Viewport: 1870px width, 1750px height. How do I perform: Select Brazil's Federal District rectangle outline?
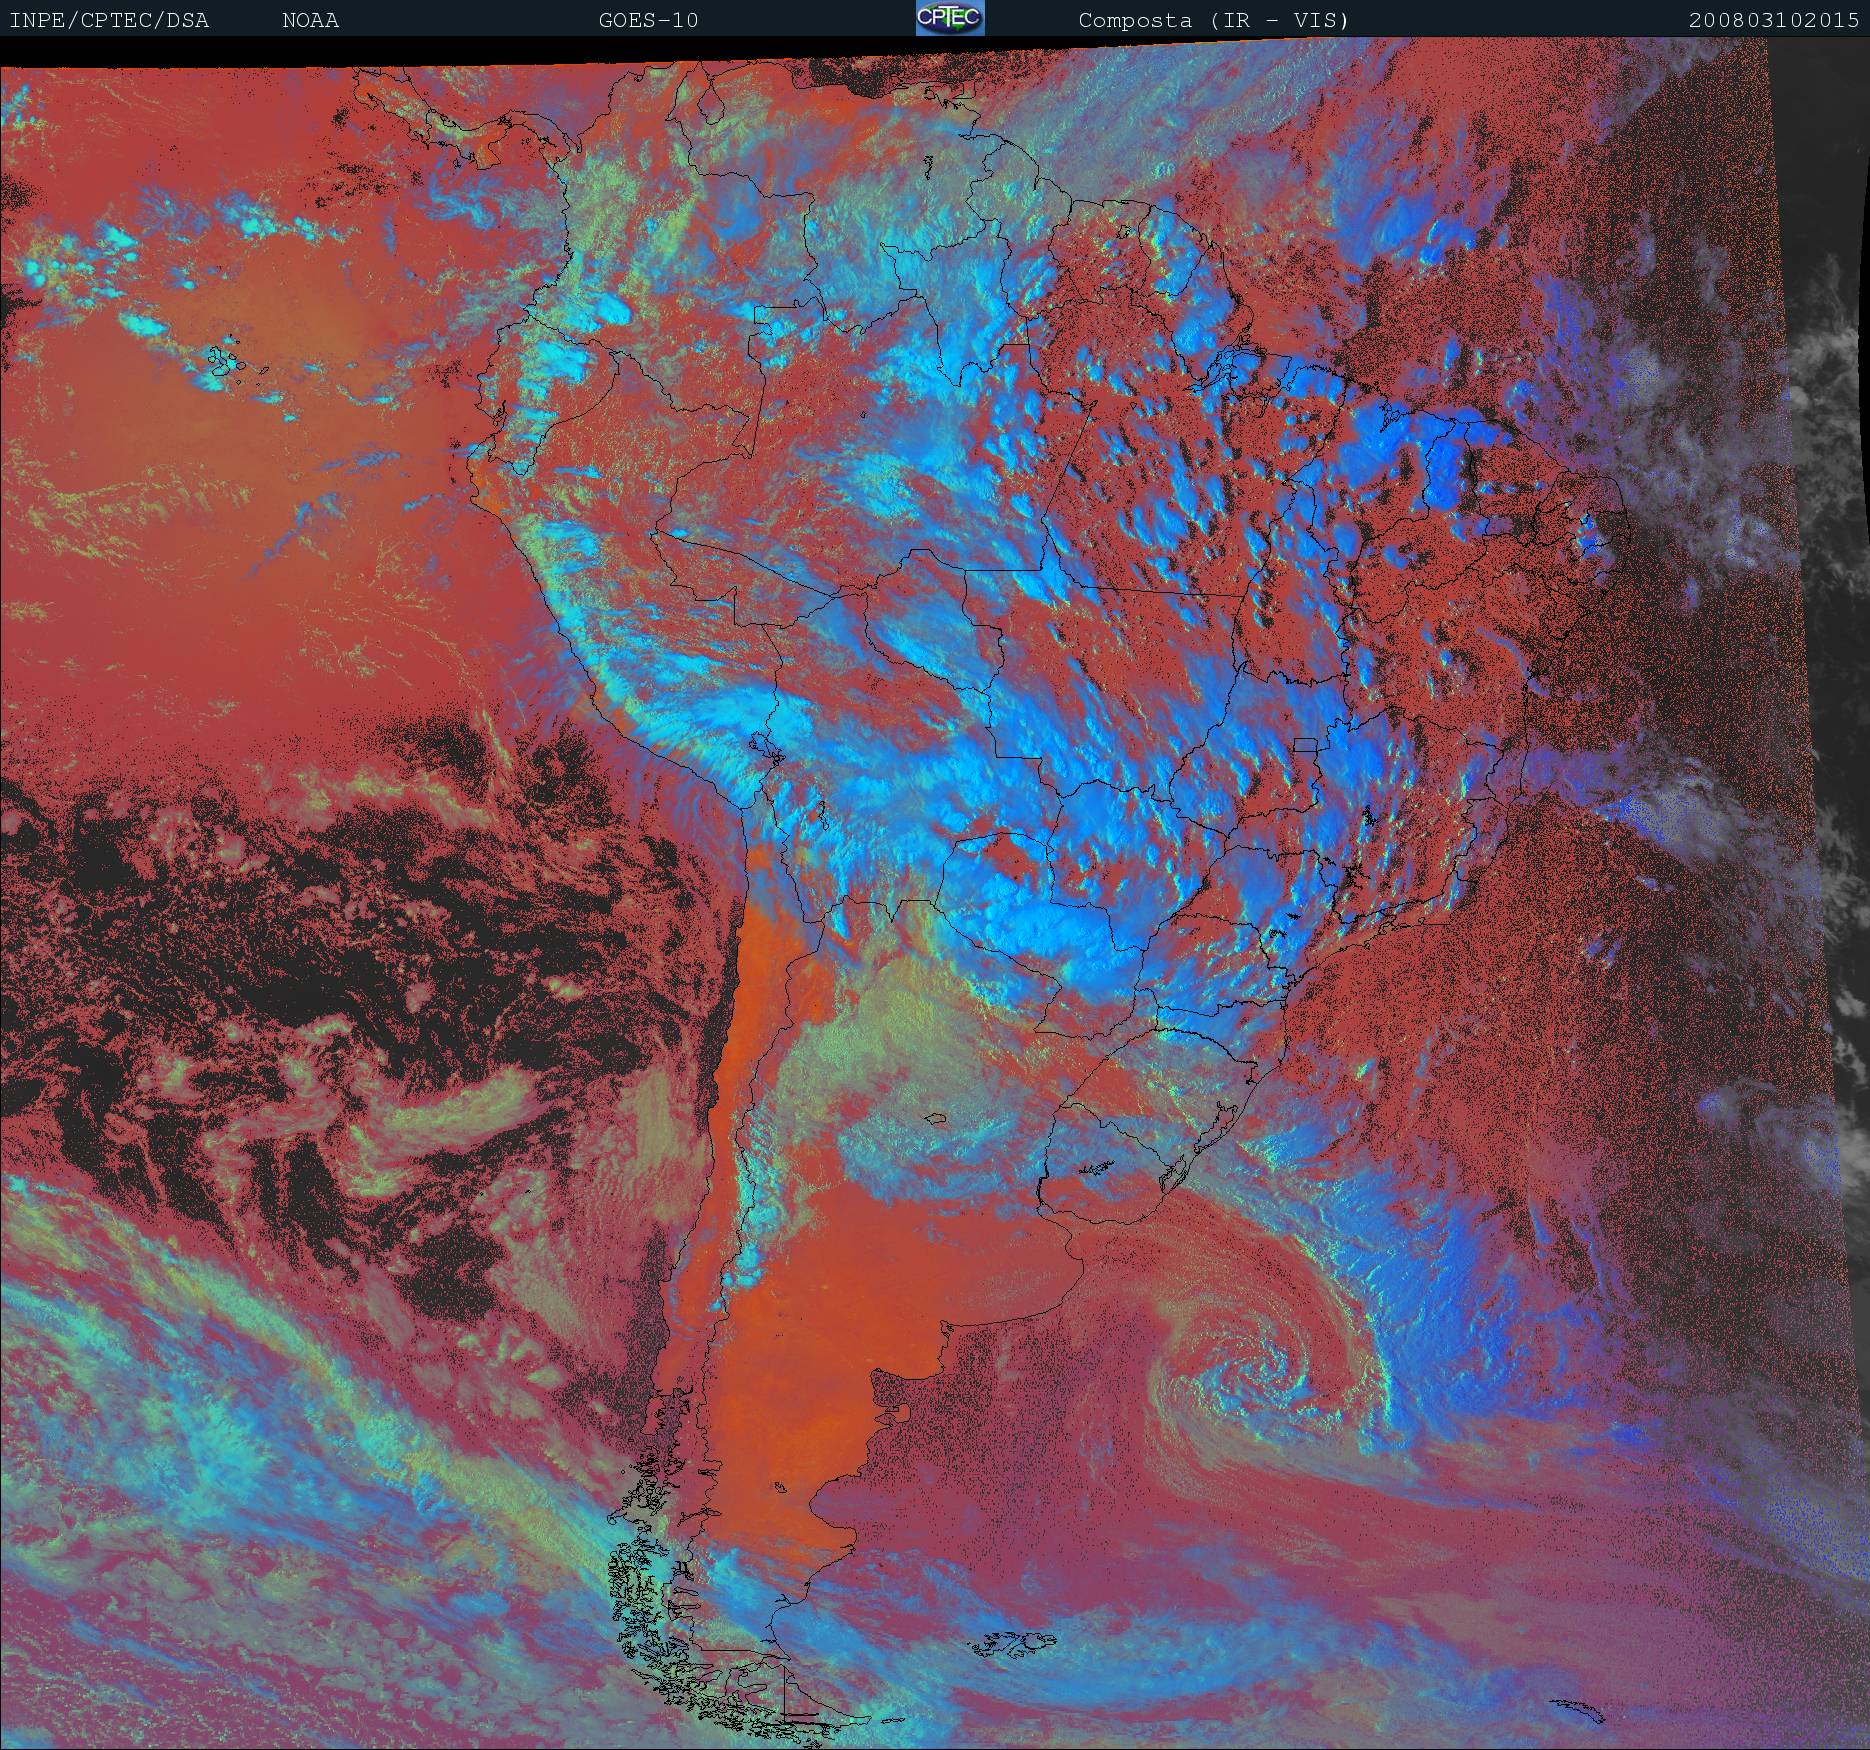pos(1304,744)
